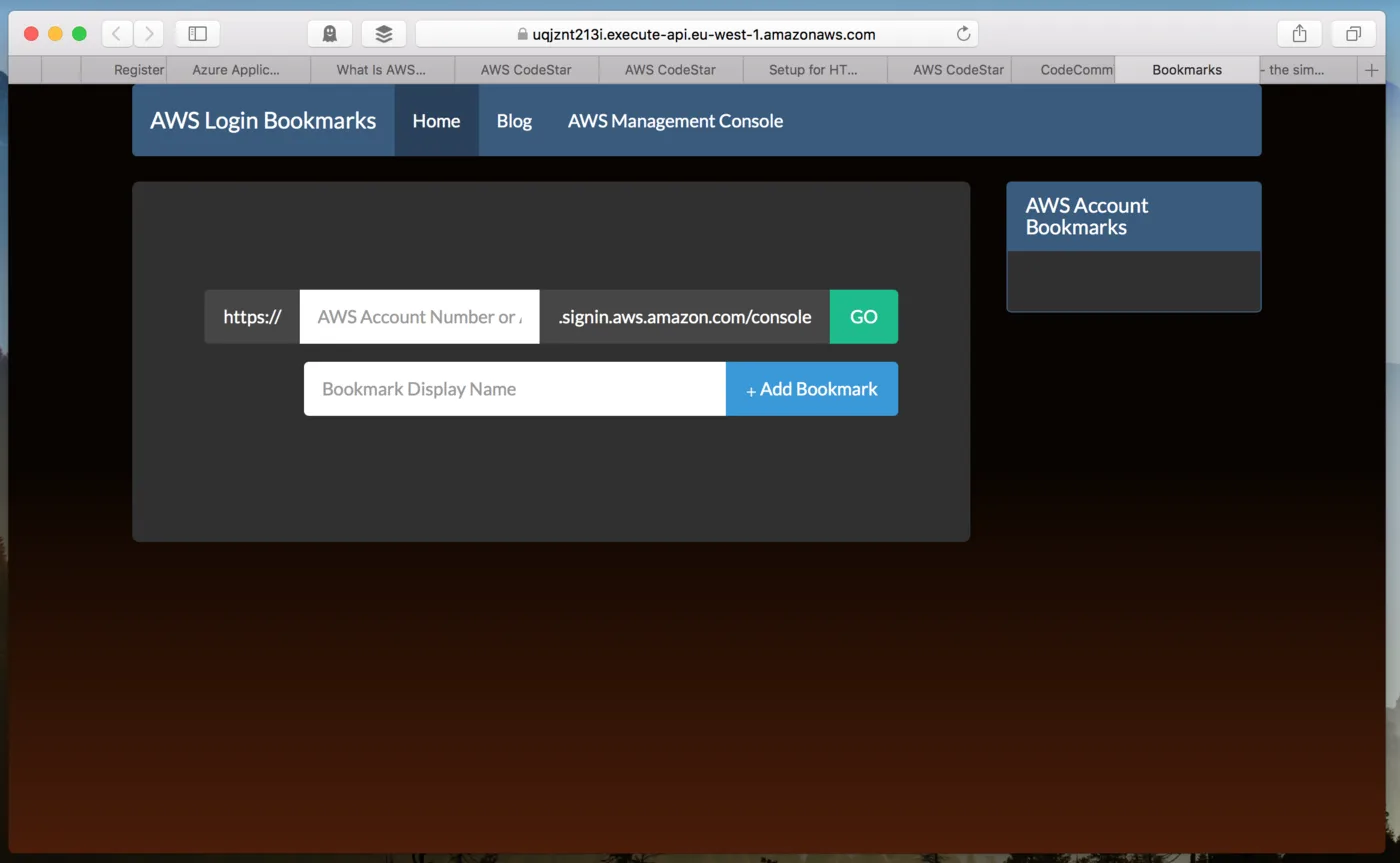This screenshot has width=1400, height=863.
Task: Click the stacked layers extension icon
Action: pos(384,34)
